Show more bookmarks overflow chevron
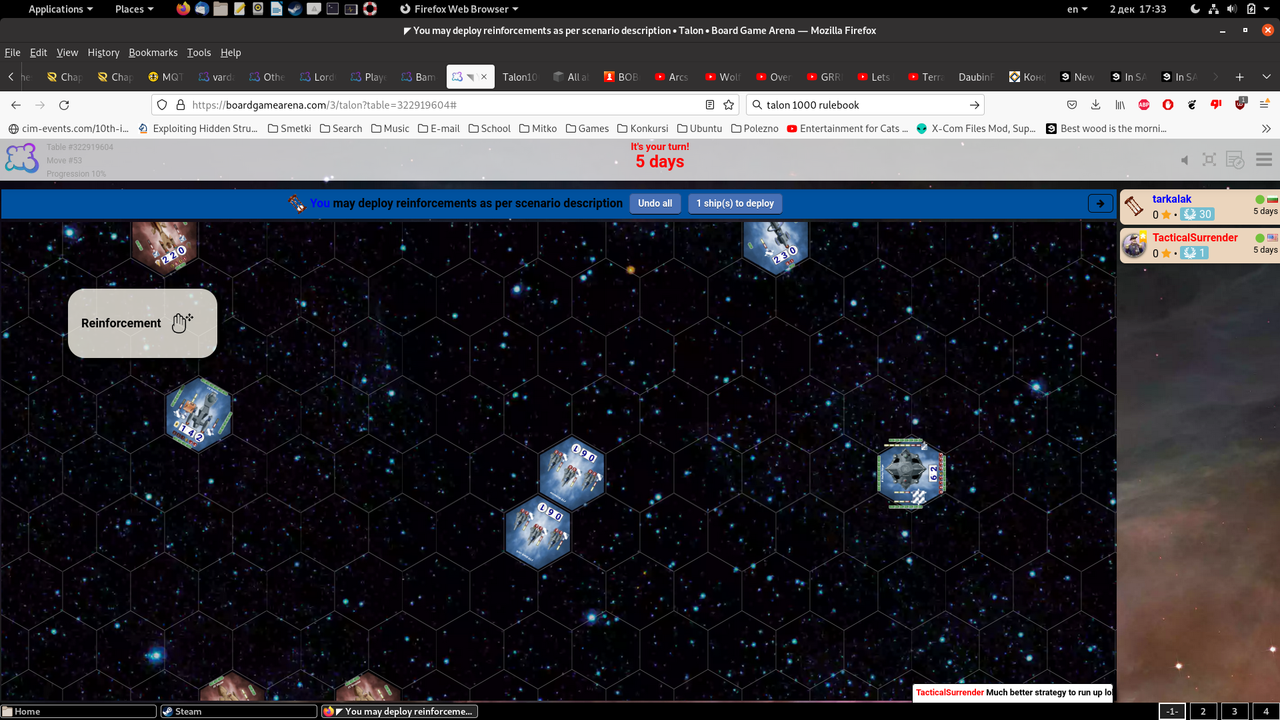Image resolution: width=1280 pixels, height=720 pixels. click(x=1266, y=128)
